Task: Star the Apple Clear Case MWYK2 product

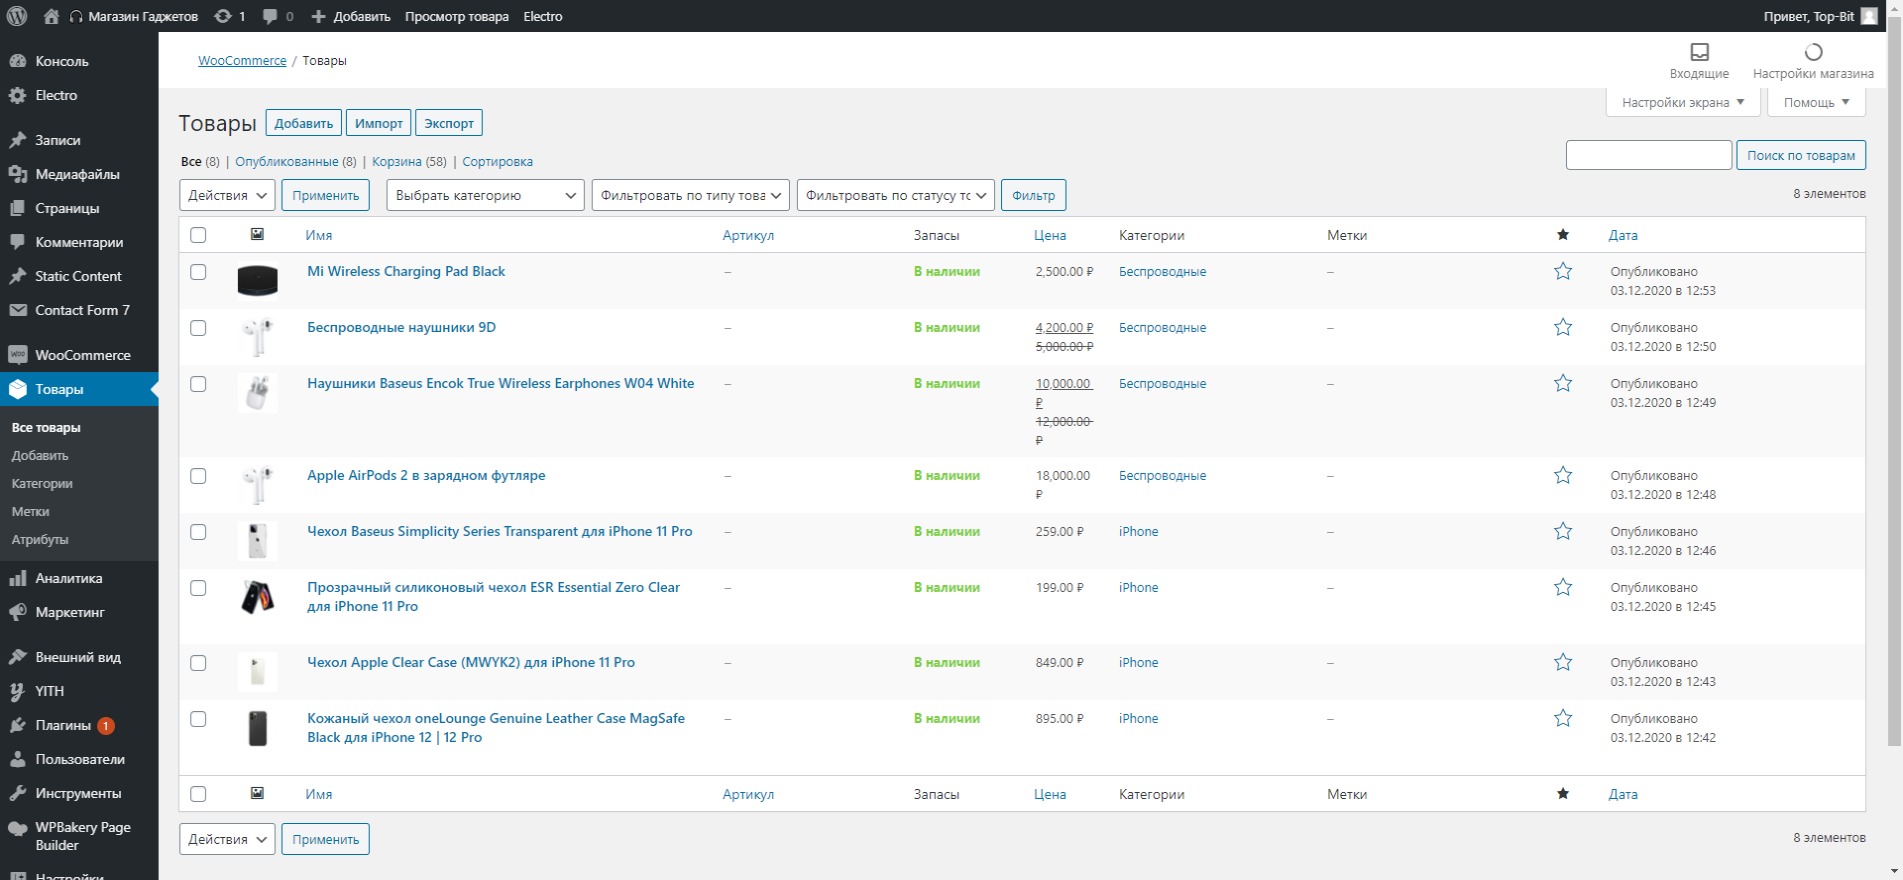Action: click(1563, 662)
